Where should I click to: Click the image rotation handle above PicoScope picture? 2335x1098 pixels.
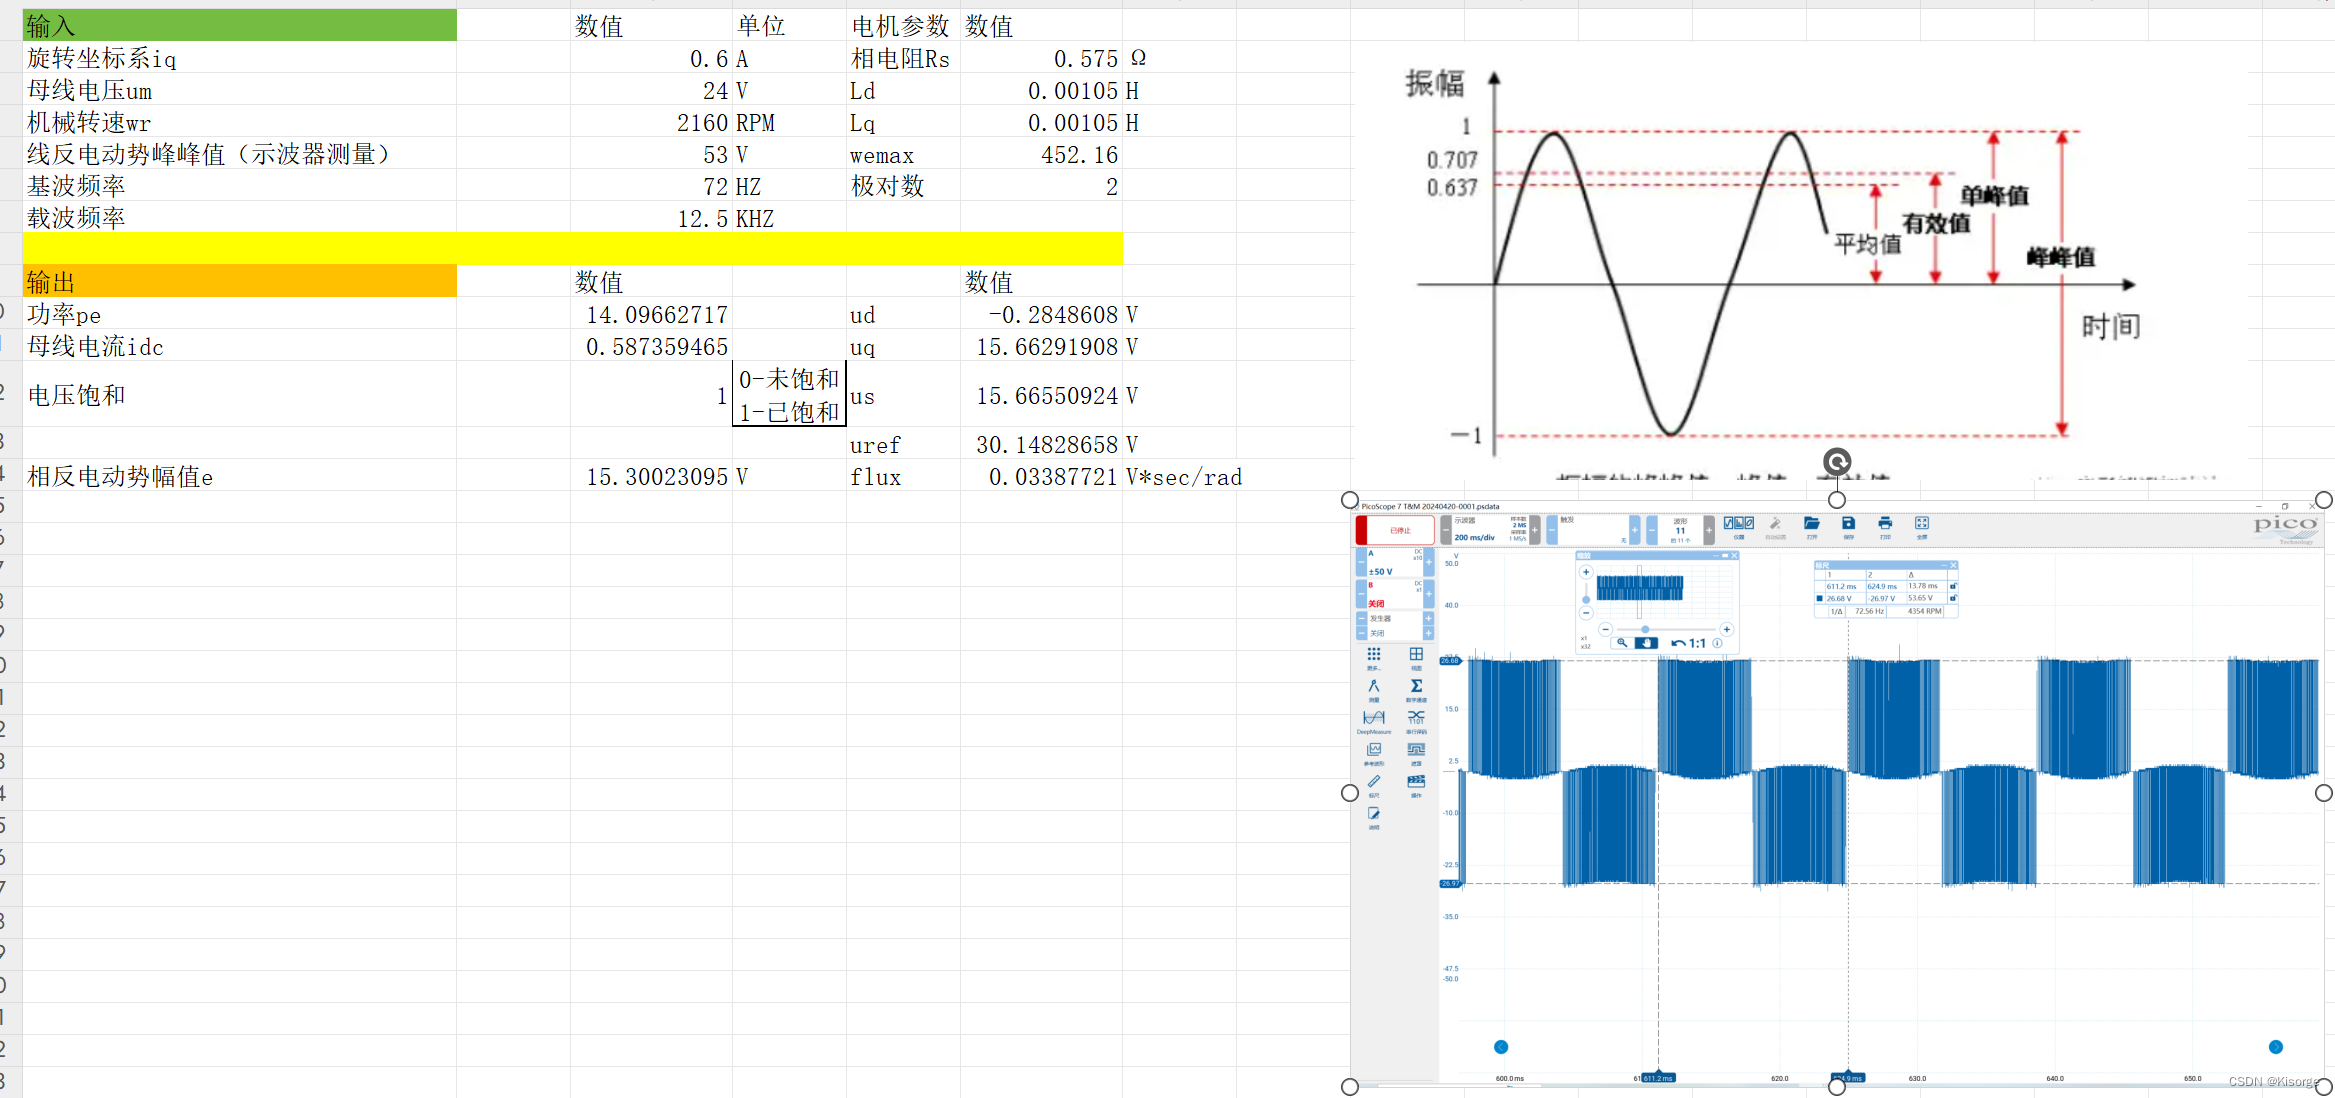tap(1837, 462)
